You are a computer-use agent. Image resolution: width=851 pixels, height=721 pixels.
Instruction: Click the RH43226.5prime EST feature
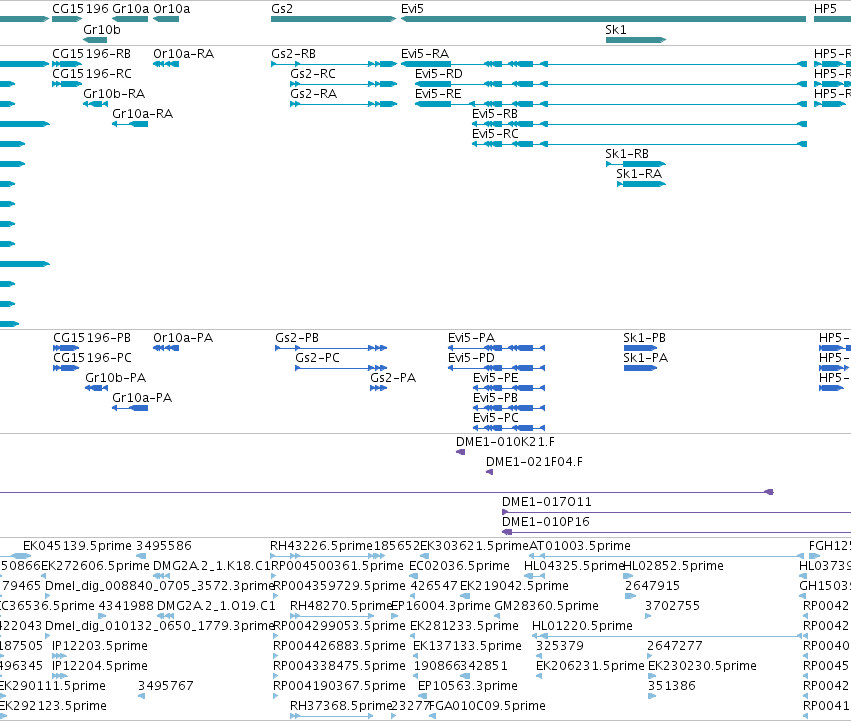pos(328,556)
